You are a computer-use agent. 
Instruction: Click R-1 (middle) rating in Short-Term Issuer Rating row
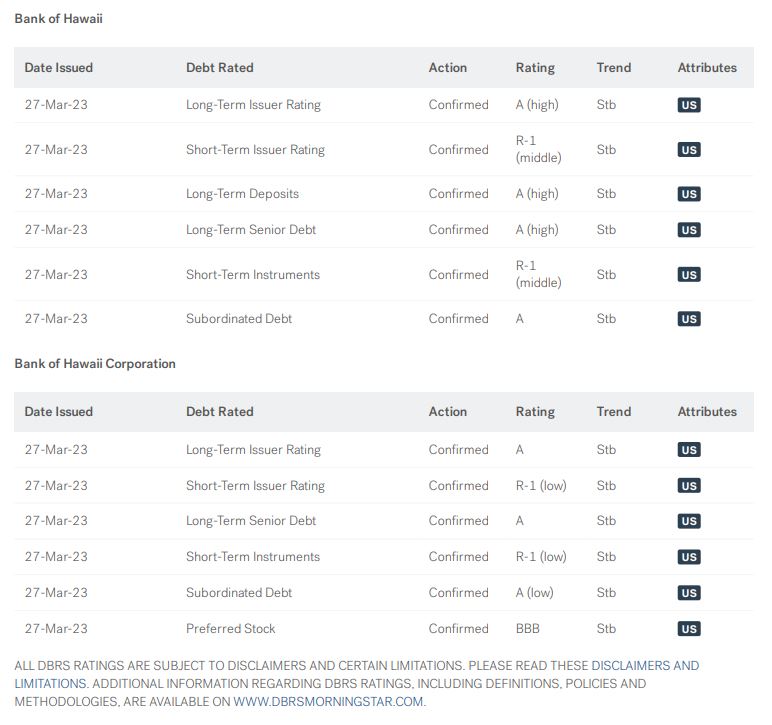pos(538,150)
